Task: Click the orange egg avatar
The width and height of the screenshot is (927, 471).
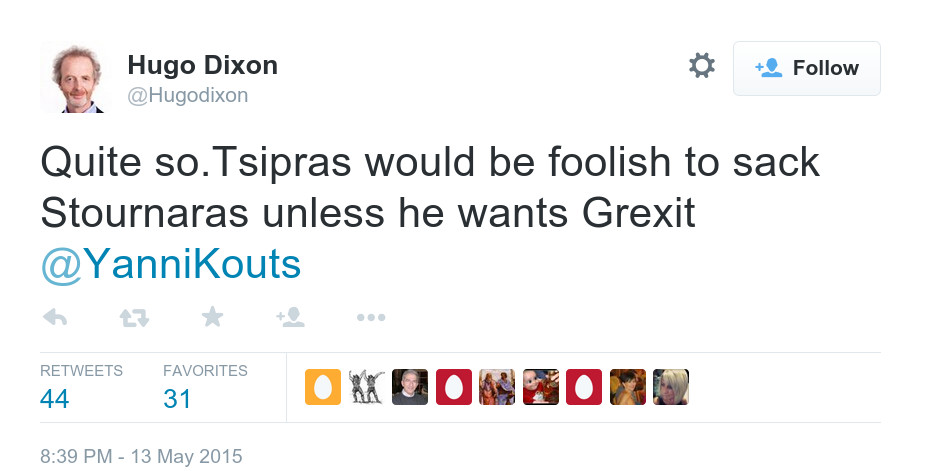Action: (323, 387)
